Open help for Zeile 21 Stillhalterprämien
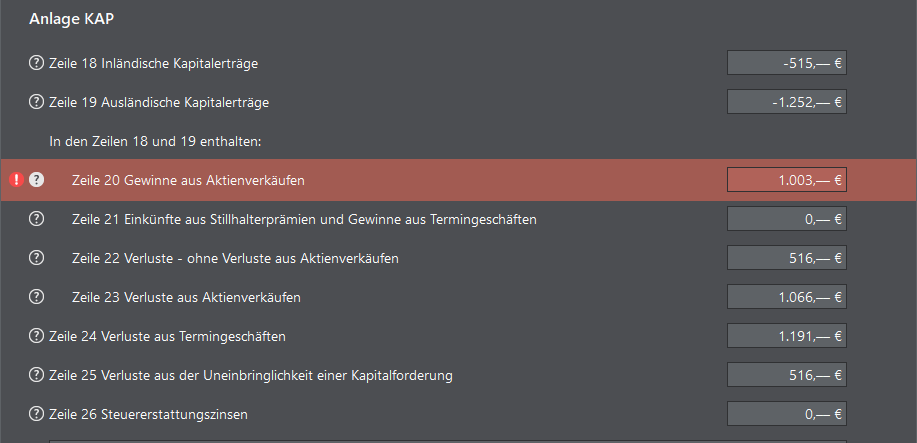The width and height of the screenshot is (917, 443). pos(37,219)
